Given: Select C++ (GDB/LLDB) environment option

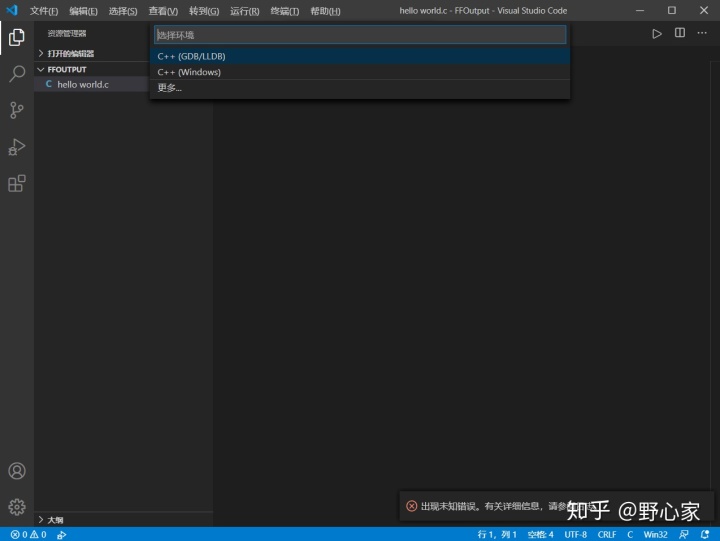Looking at the screenshot, I should coord(360,56).
